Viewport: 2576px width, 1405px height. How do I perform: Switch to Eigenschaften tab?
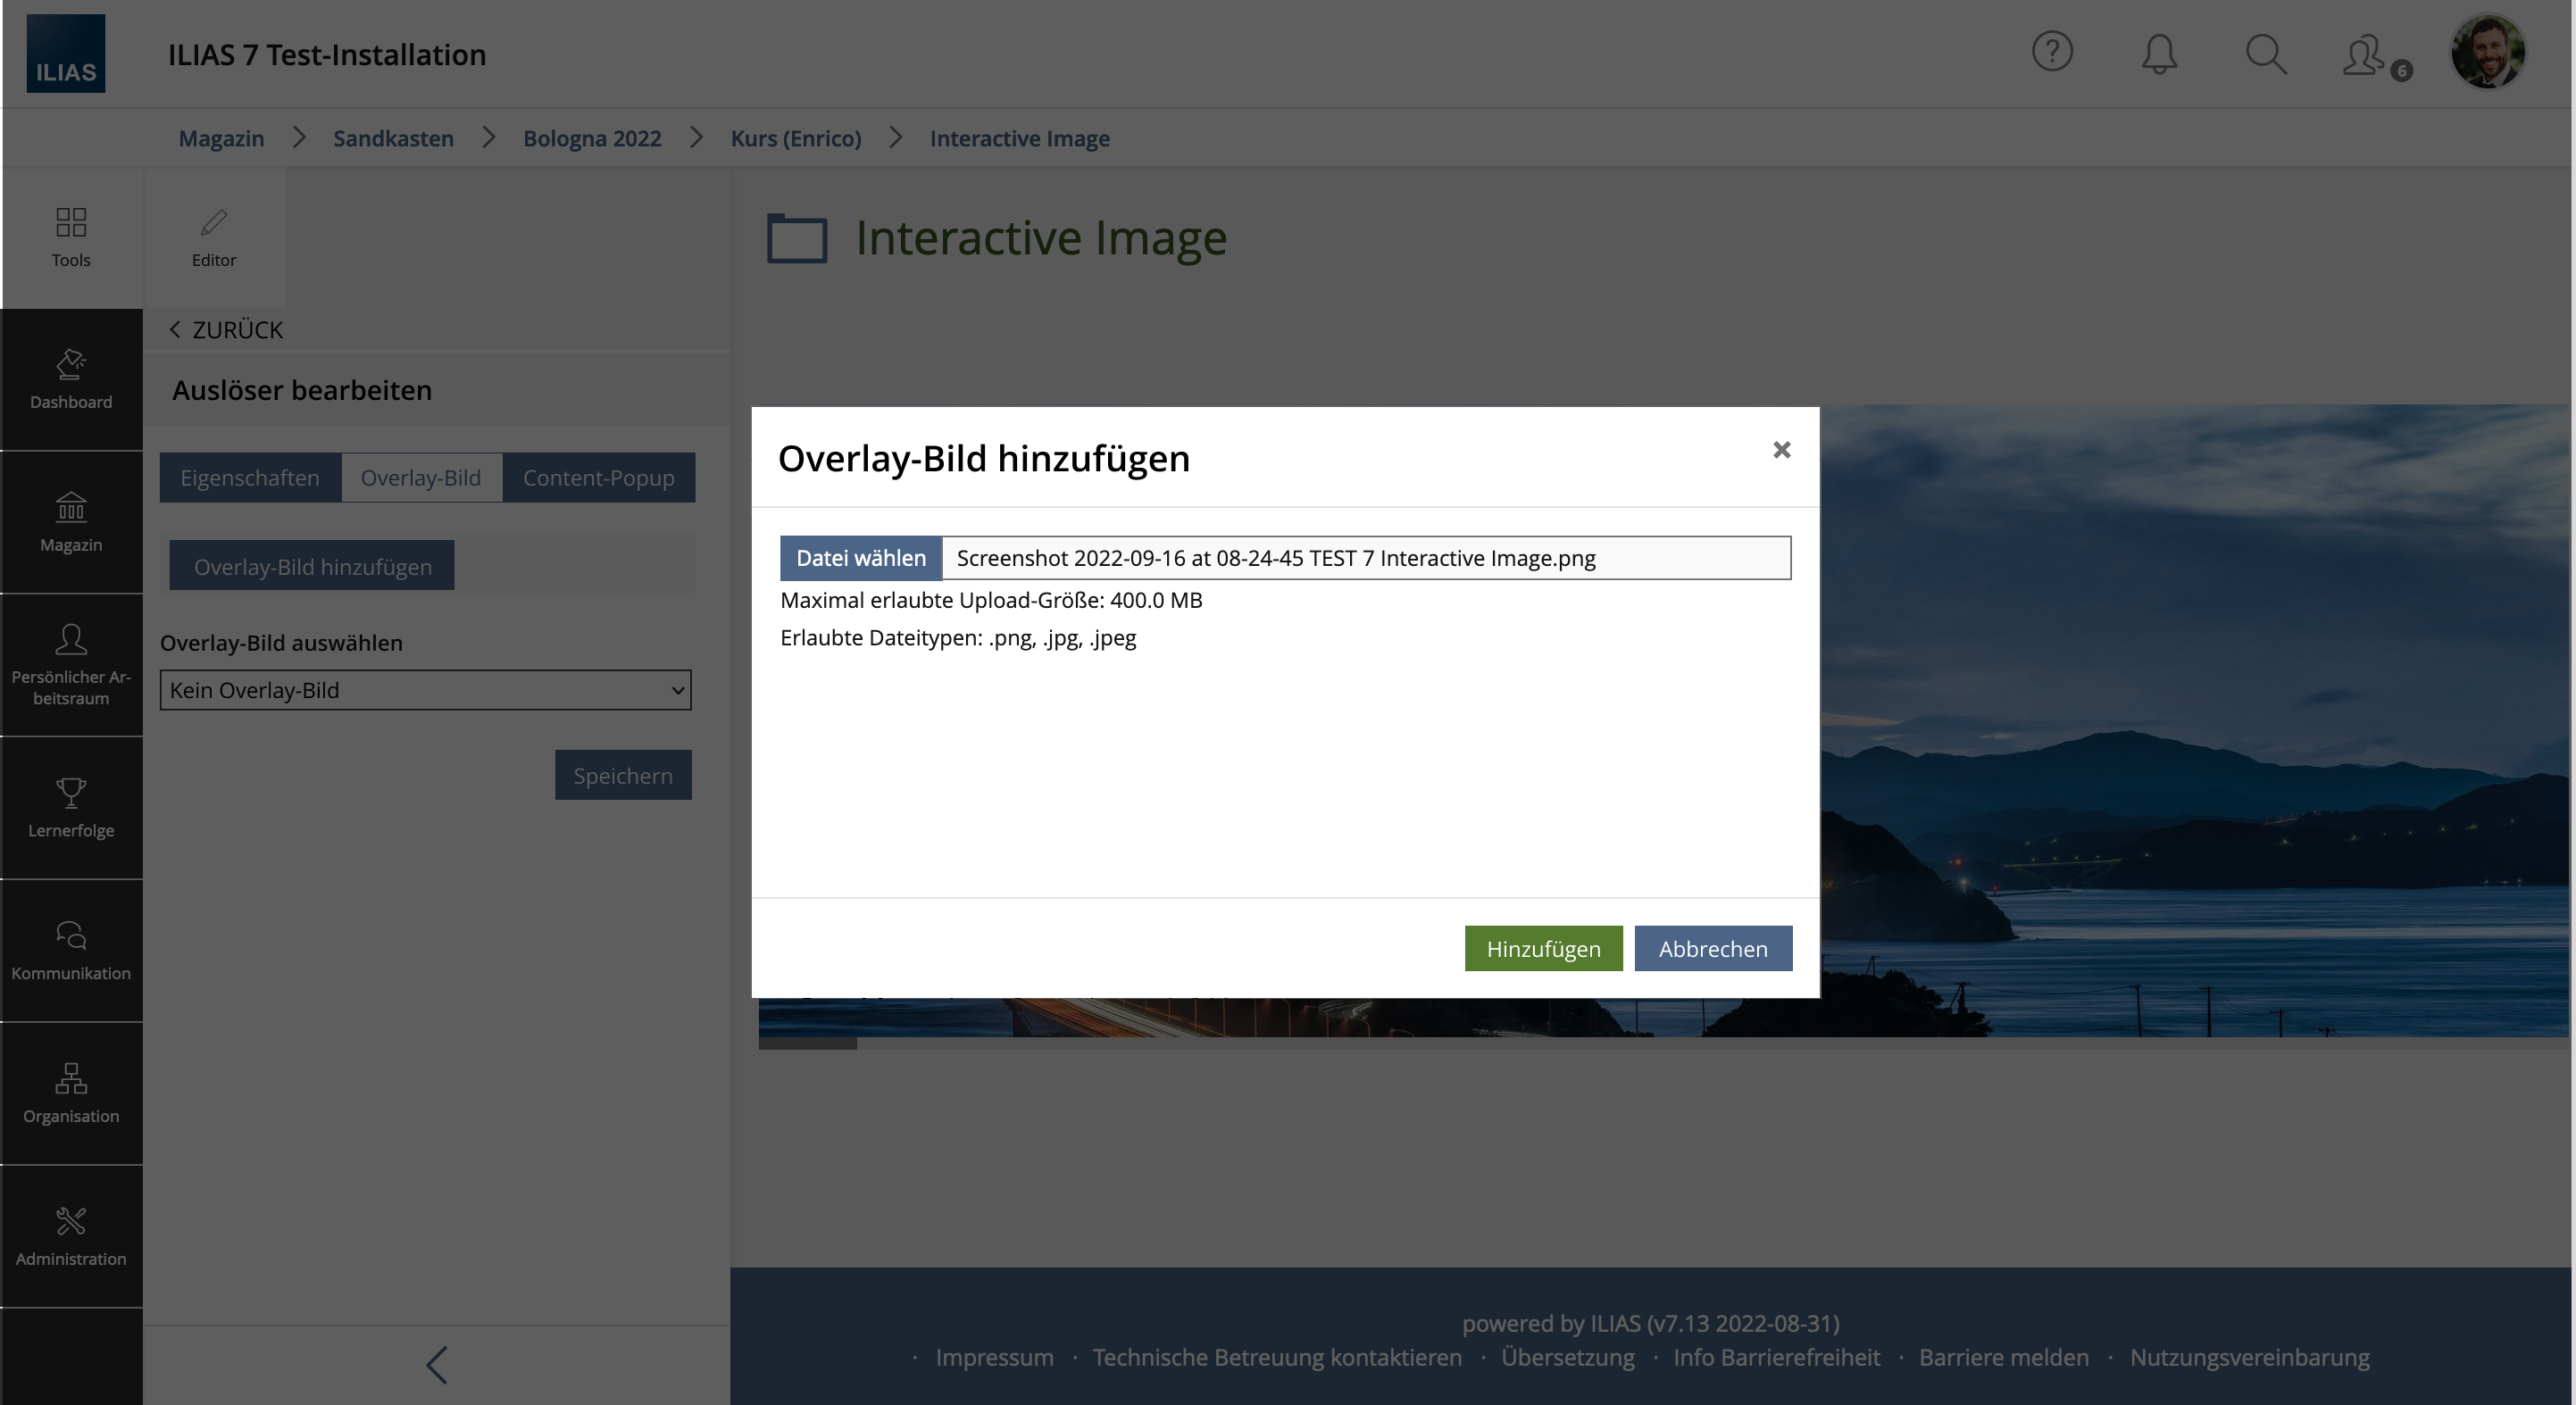(x=250, y=478)
